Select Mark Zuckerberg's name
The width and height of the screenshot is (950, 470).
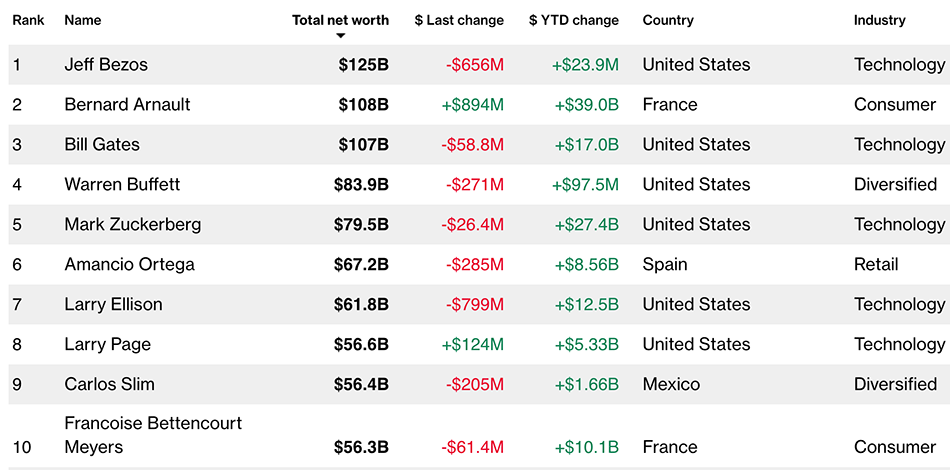[x=132, y=225]
